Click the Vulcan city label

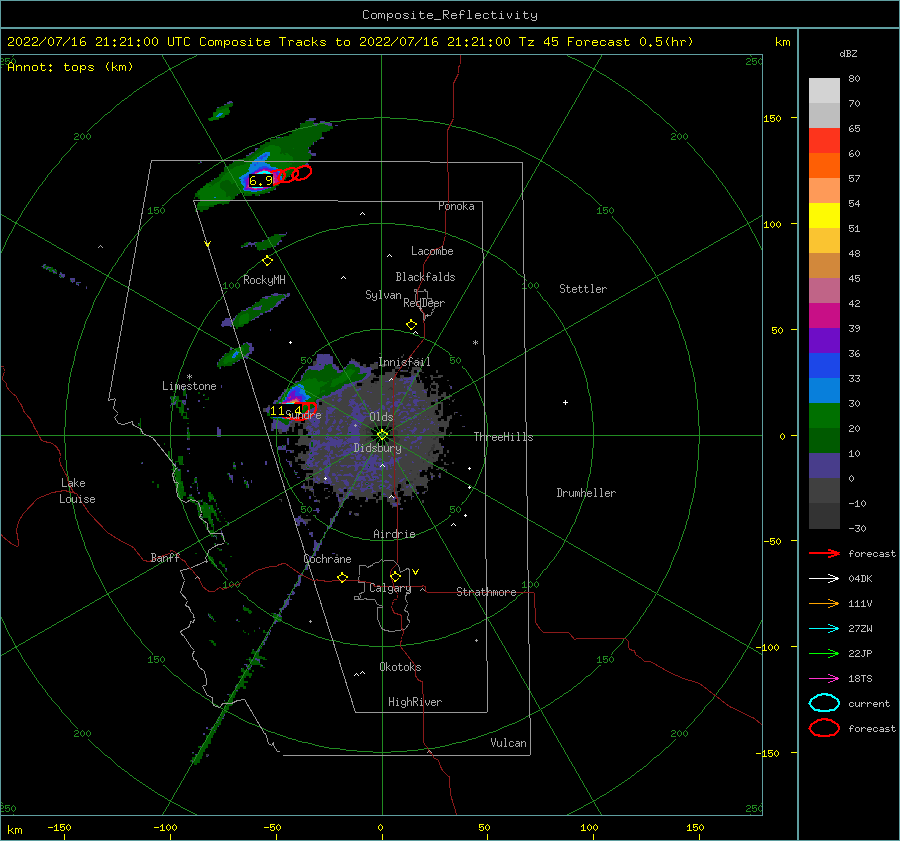tap(509, 743)
